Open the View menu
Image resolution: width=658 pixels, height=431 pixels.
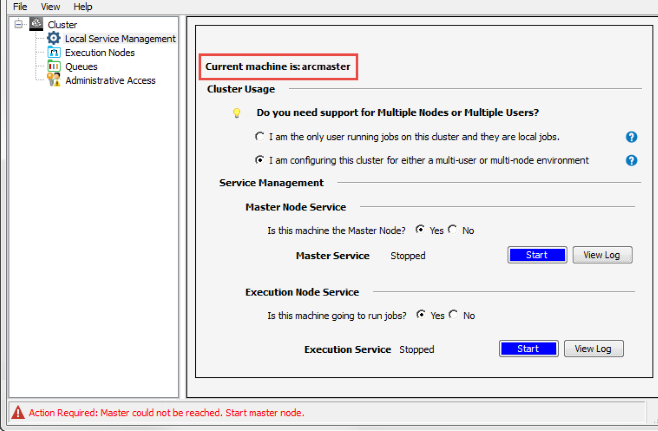click(x=50, y=7)
